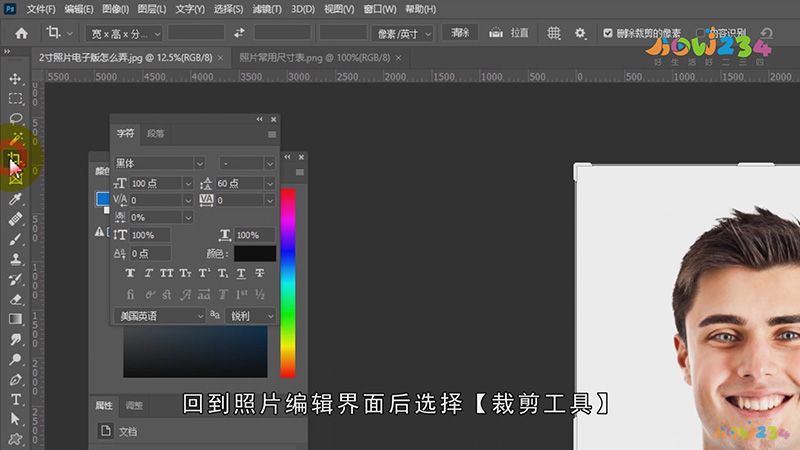This screenshot has height=450, width=800.
Task: Click the vertical scale 100% field
Action: click(149, 235)
